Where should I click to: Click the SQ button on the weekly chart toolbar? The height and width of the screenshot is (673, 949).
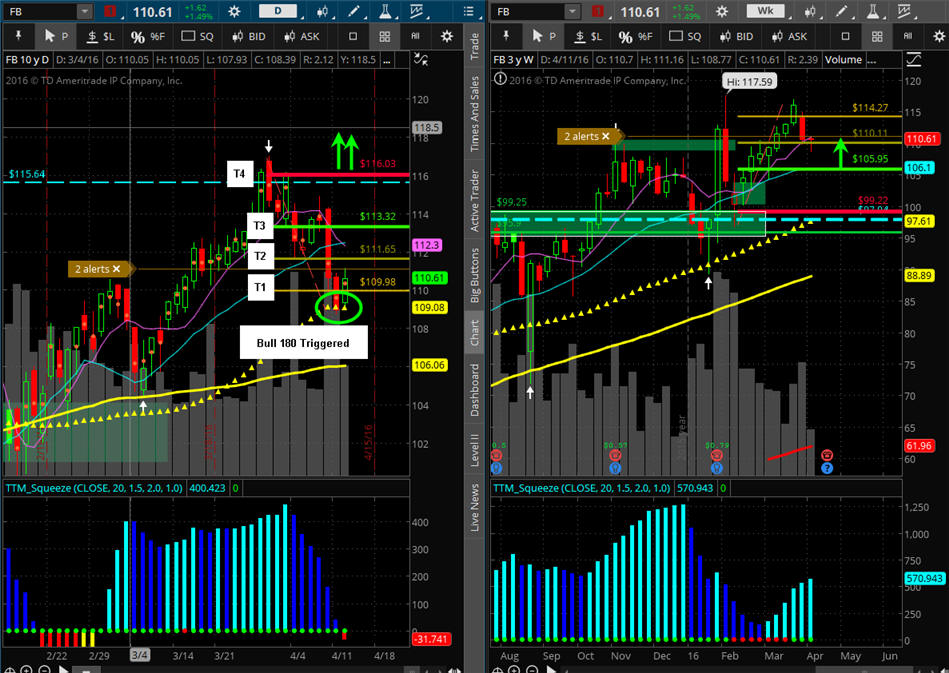click(x=685, y=36)
